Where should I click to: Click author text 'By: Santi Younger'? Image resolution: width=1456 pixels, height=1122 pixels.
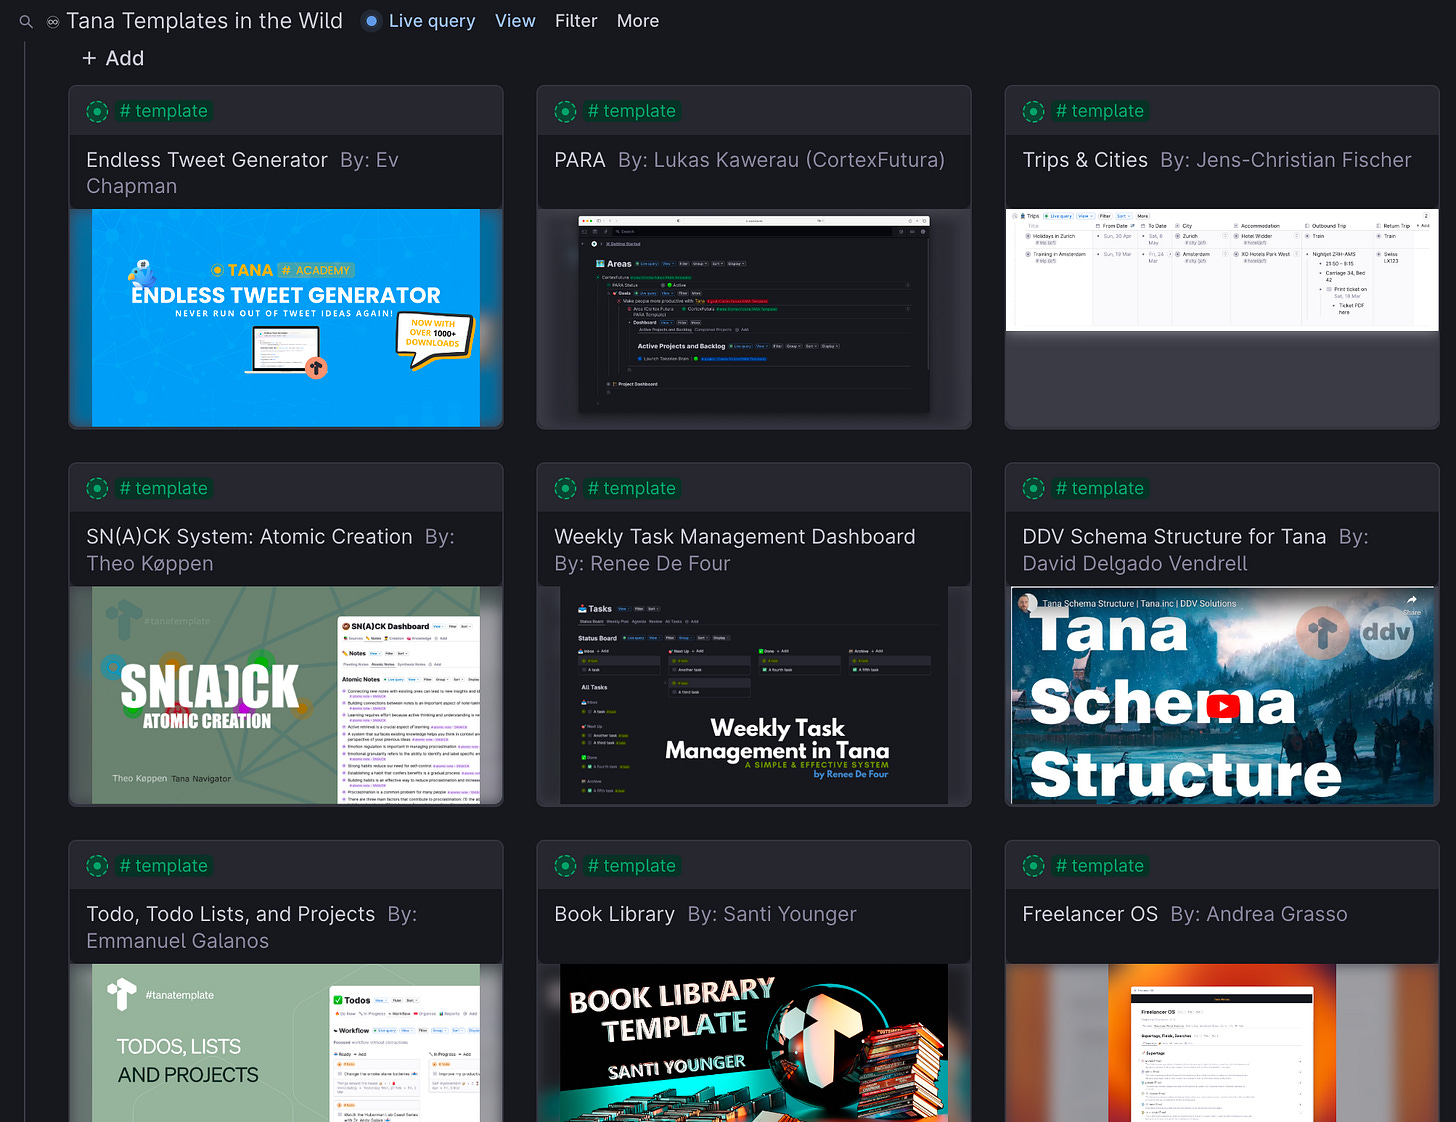coord(772,914)
